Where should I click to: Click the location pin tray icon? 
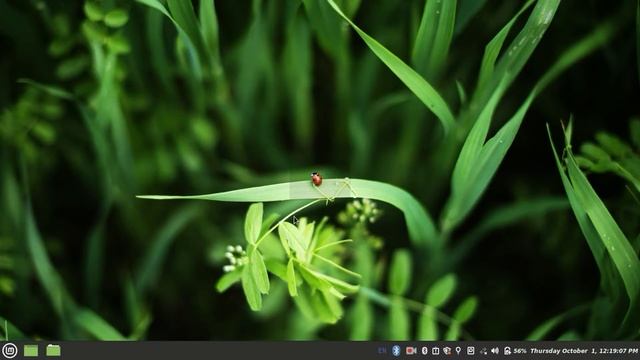pos(458,351)
